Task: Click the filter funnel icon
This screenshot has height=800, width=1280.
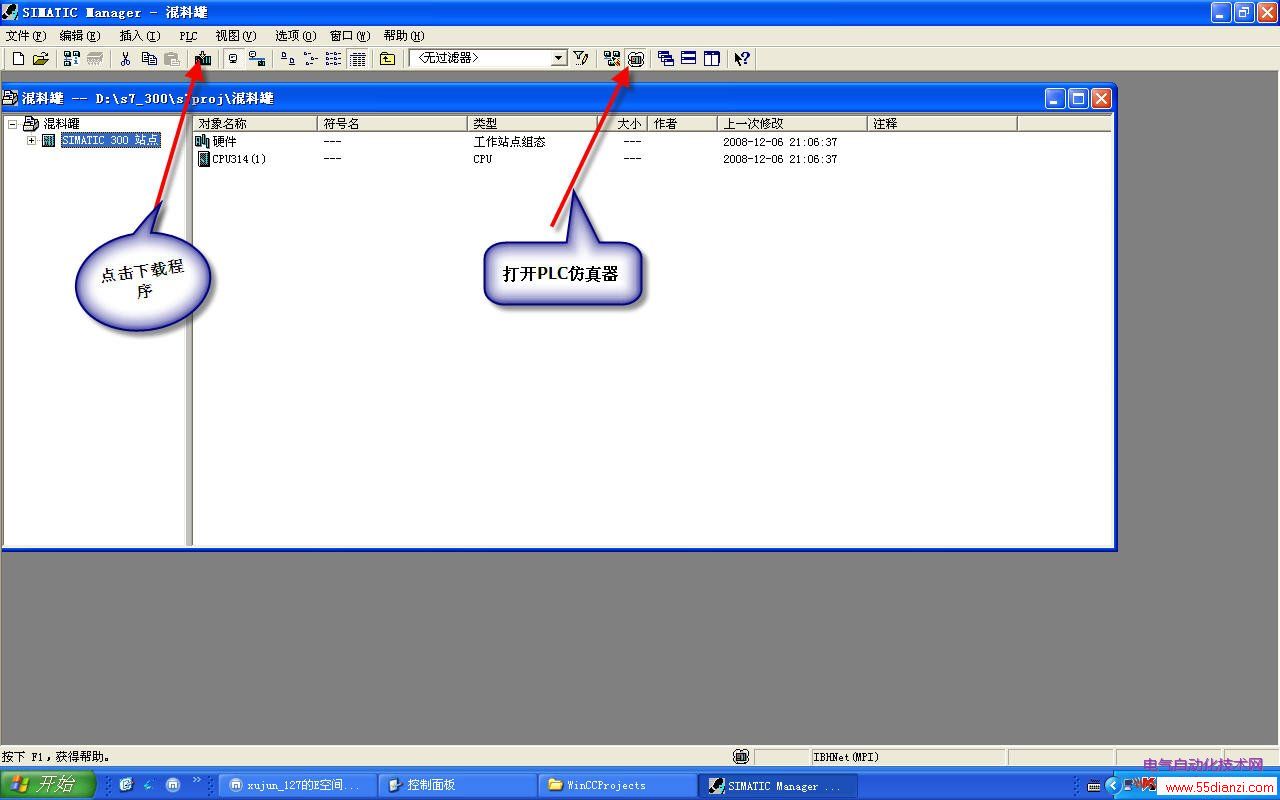Action: pyautogui.click(x=581, y=59)
